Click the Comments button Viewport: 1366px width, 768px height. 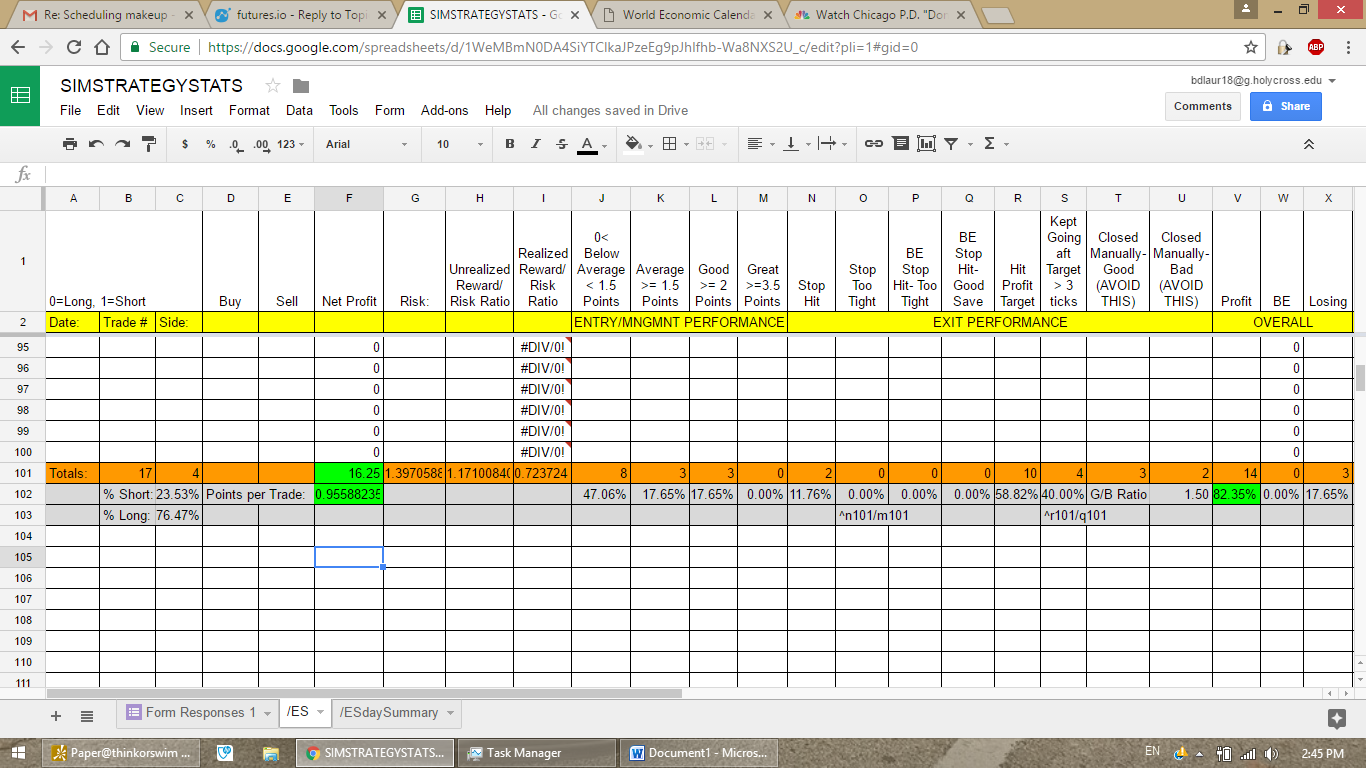[x=1202, y=106]
